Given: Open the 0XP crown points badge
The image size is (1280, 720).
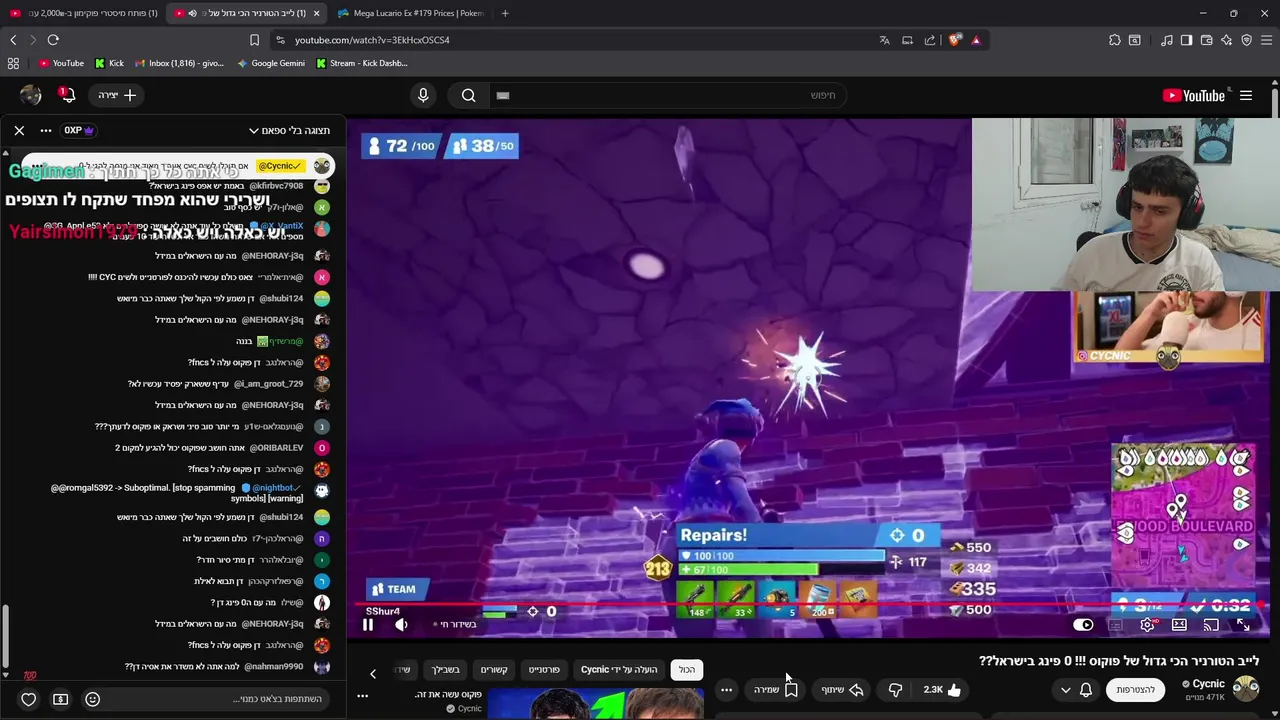Looking at the screenshot, I should coord(78,130).
